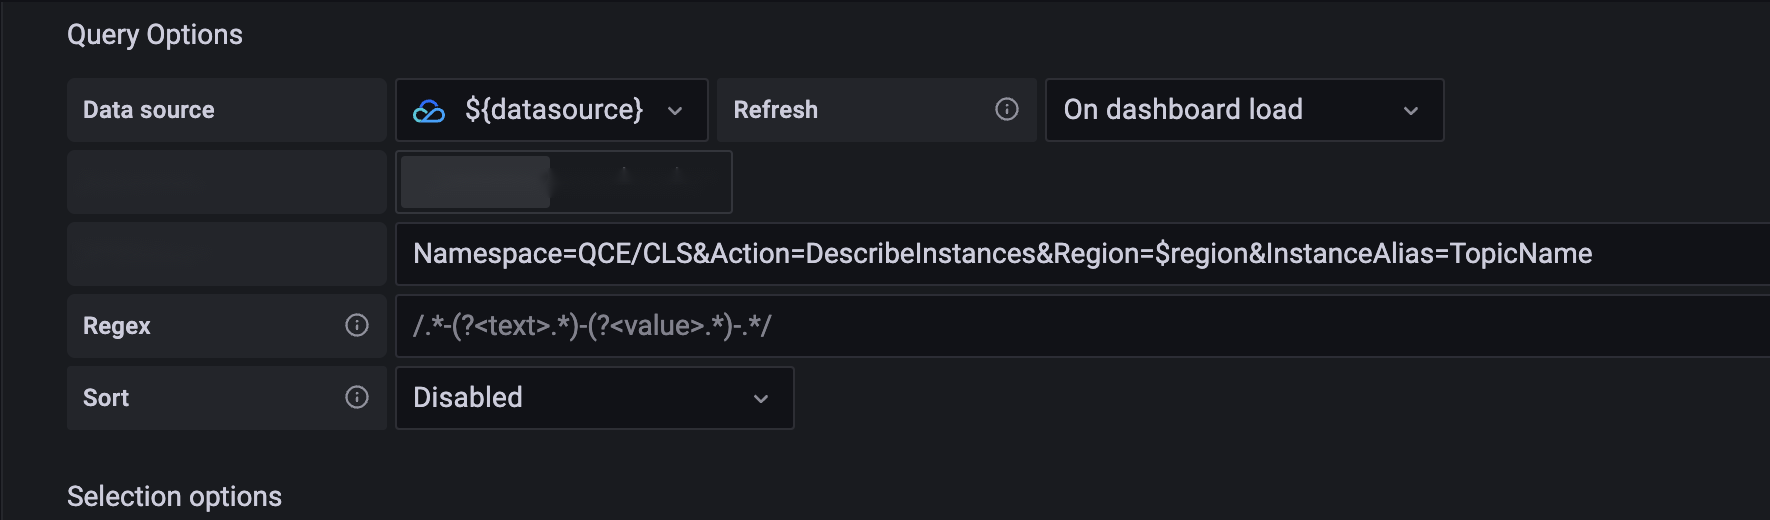Open the On dashboard load chevron
The height and width of the screenshot is (520, 1770).
[1411, 111]
